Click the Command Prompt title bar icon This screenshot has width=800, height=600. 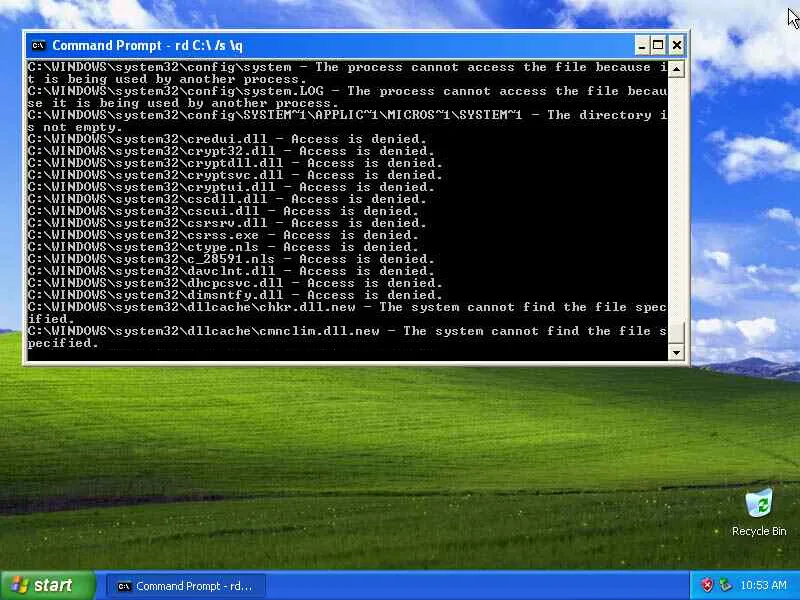[39, 46]
